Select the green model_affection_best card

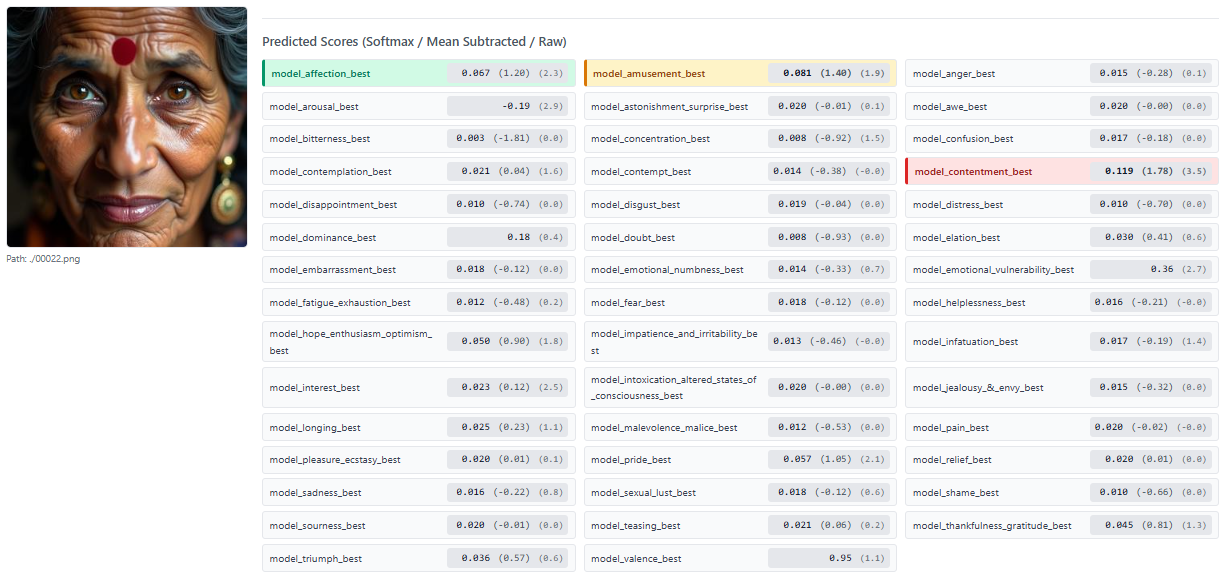(419, 73)
